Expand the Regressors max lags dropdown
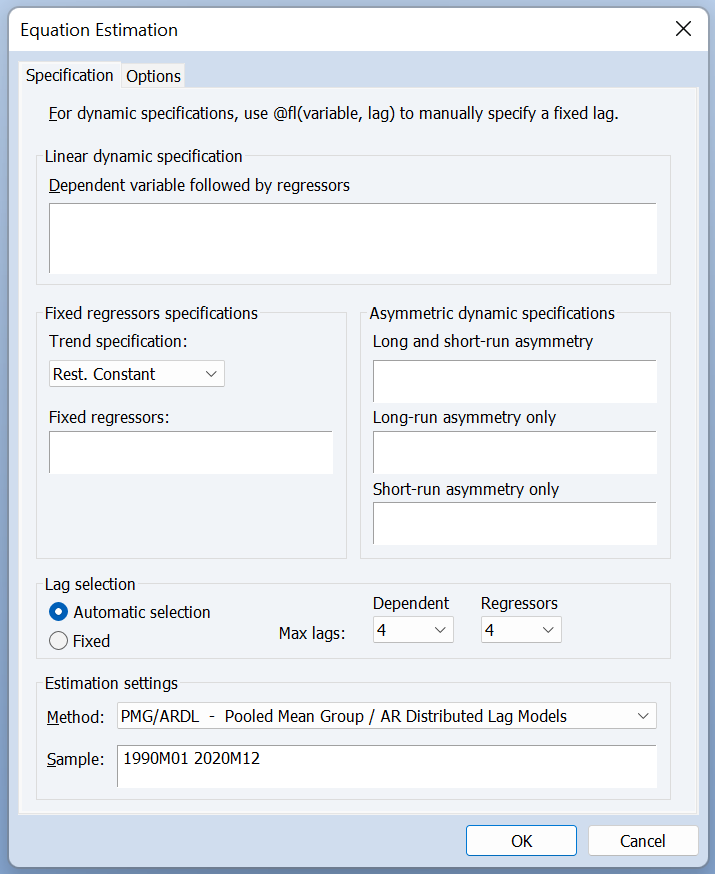The width and height of the screenshot is (715, 874). [x=521, y=630]
